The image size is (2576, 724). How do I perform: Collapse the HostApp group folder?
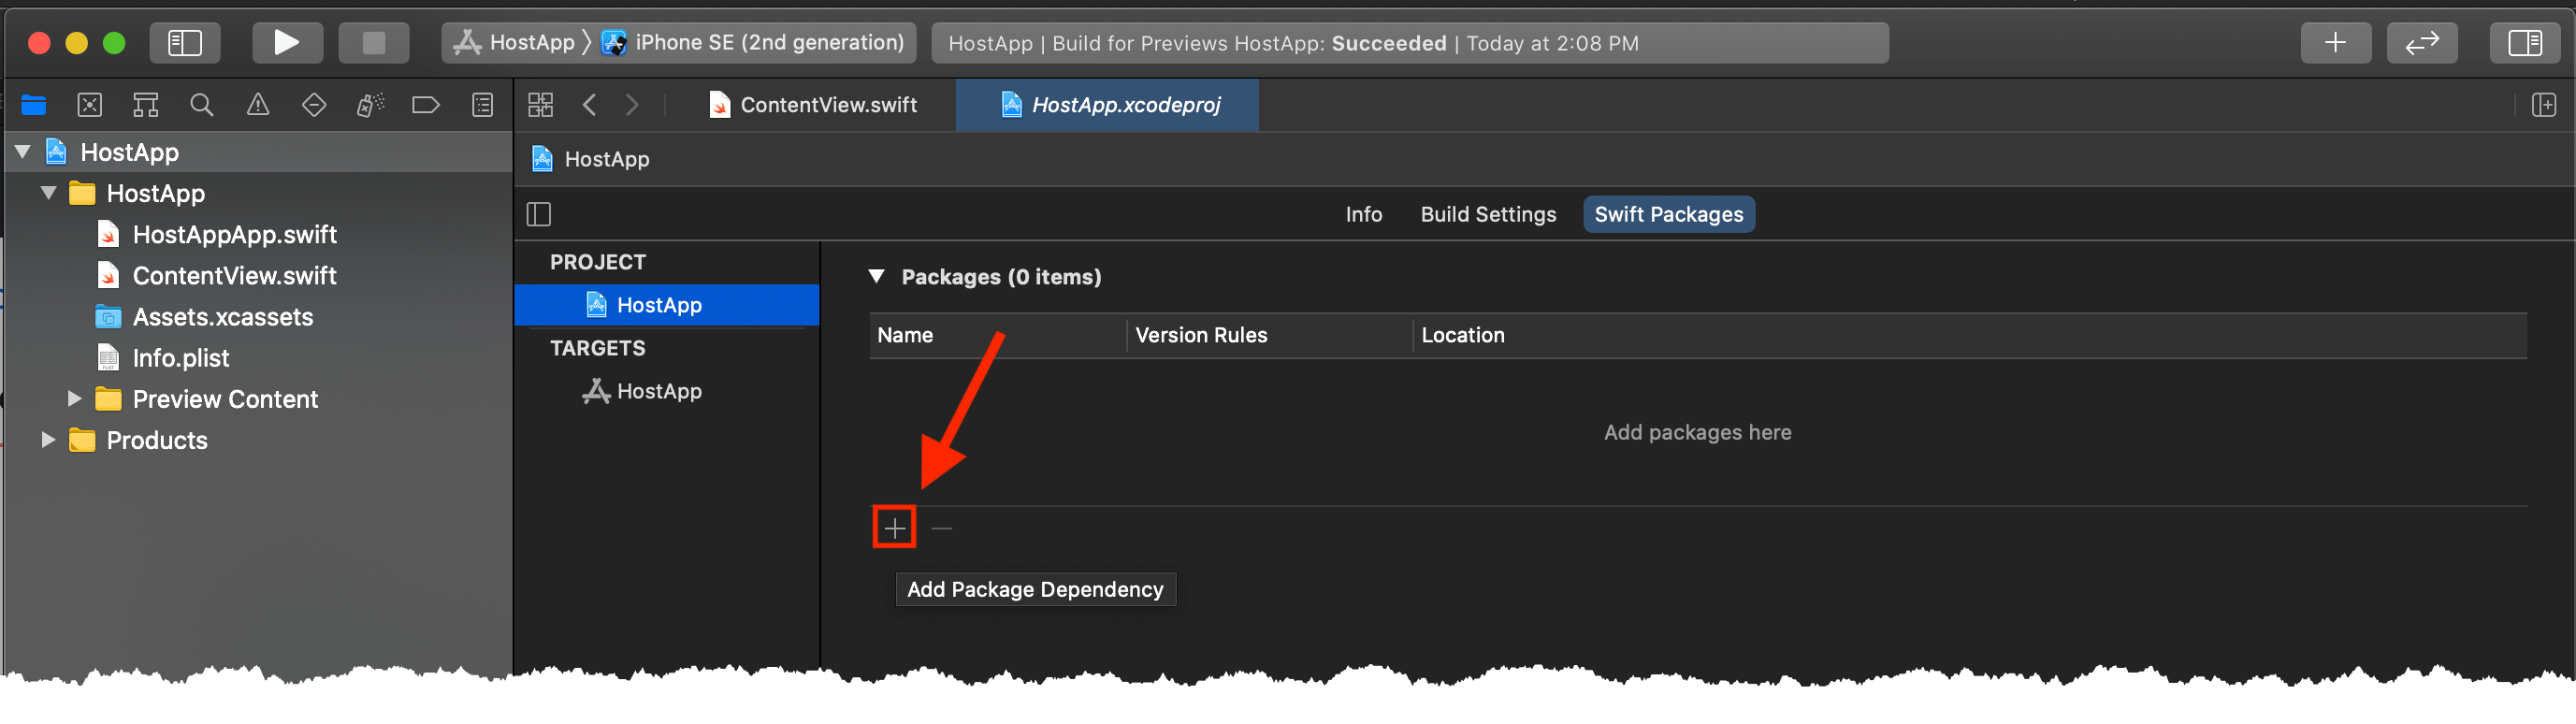48,193
